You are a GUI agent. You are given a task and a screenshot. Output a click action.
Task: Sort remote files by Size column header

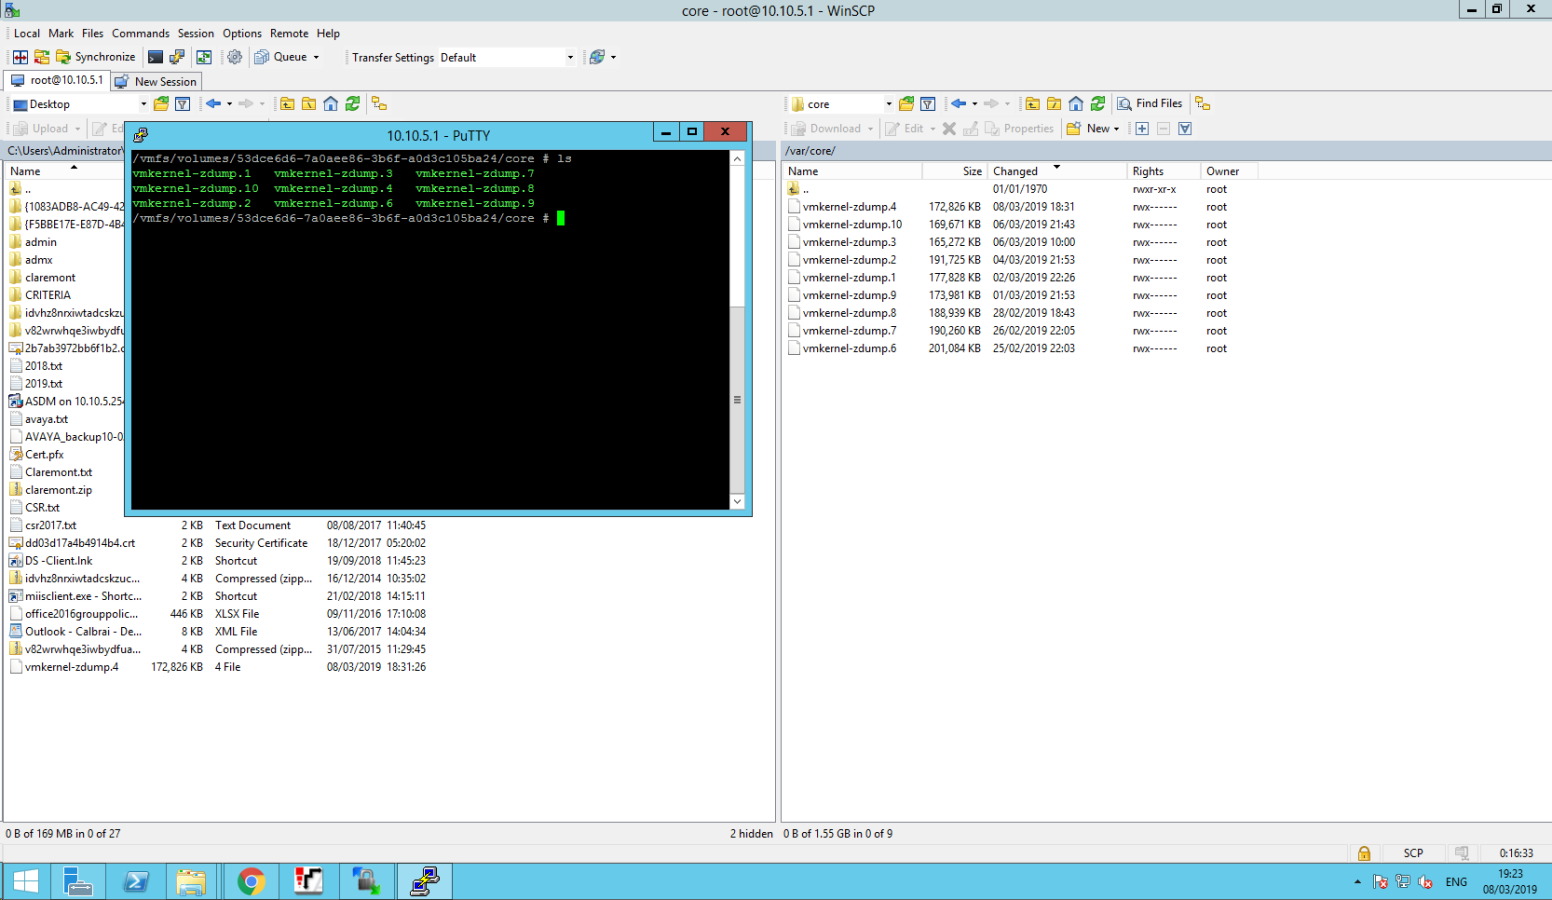954,171
